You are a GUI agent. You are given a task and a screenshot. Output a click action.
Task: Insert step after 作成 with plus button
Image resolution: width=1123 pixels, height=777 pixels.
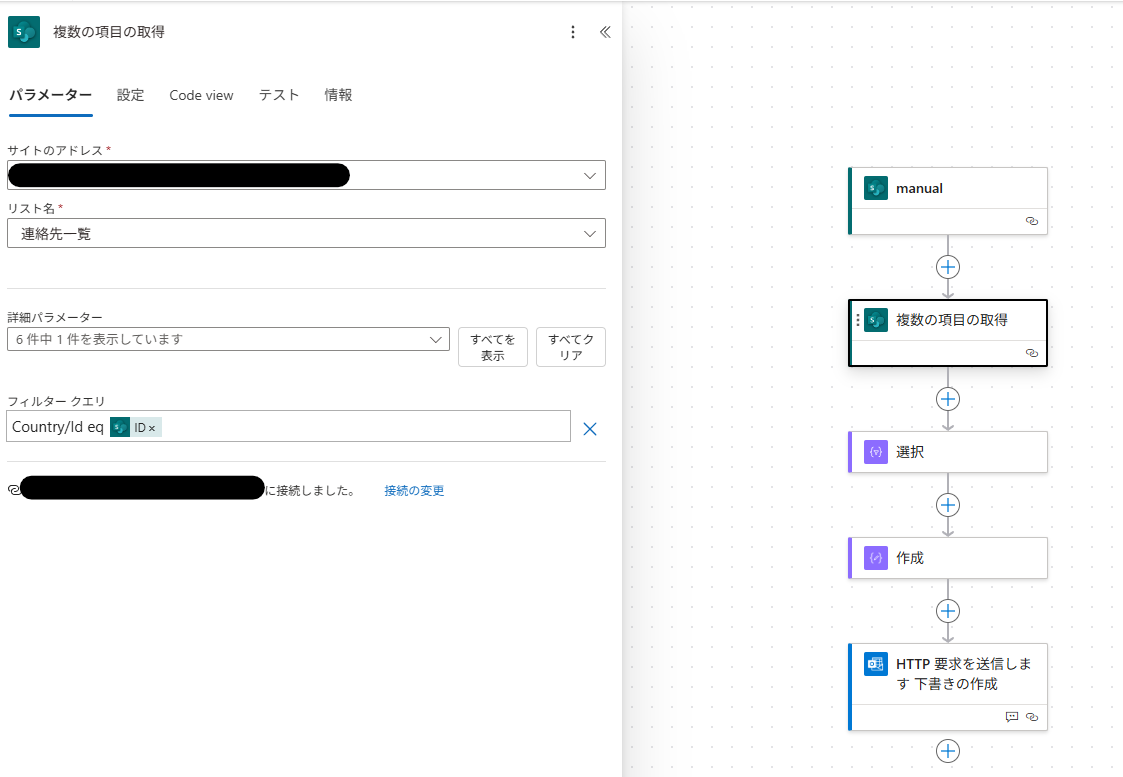click(948, 611)
